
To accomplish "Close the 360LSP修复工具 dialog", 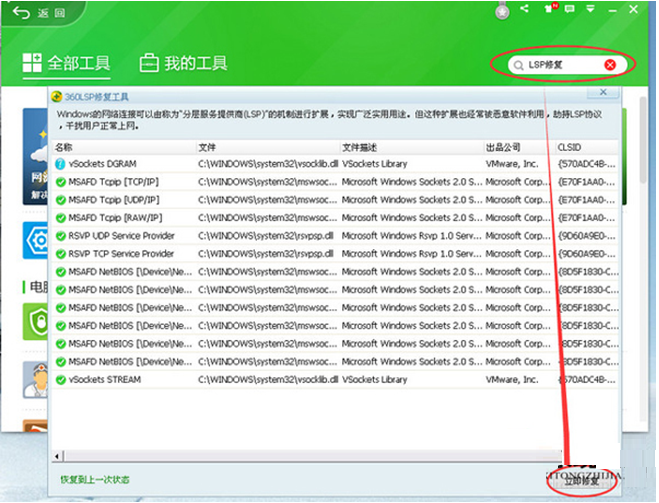I will click(603, 92).
